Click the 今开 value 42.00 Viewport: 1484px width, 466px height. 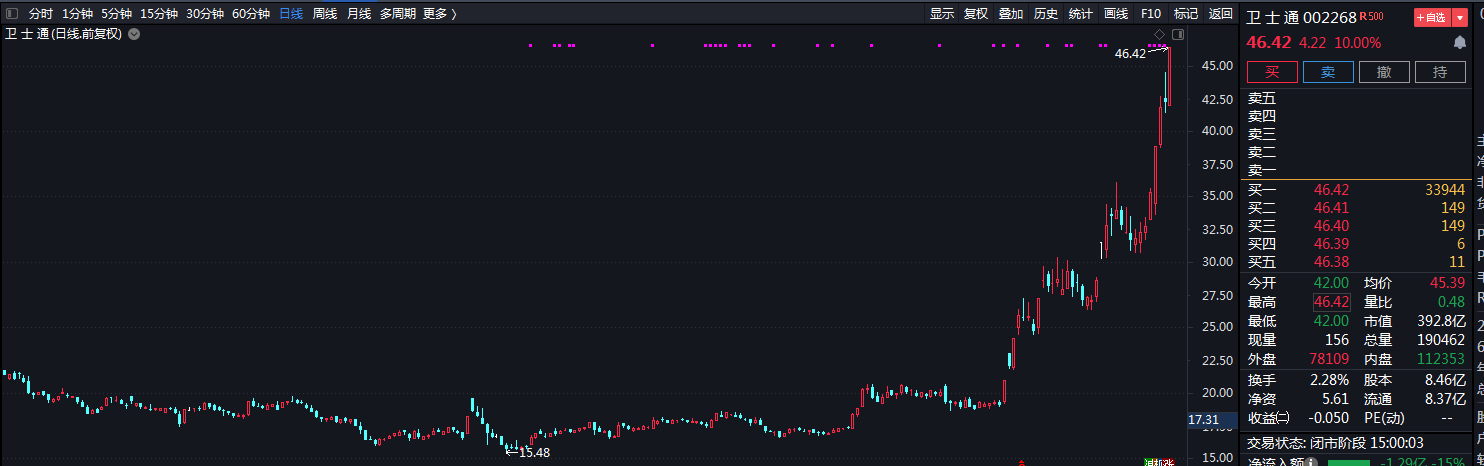pyautogui.click(x=1332, y=283)
